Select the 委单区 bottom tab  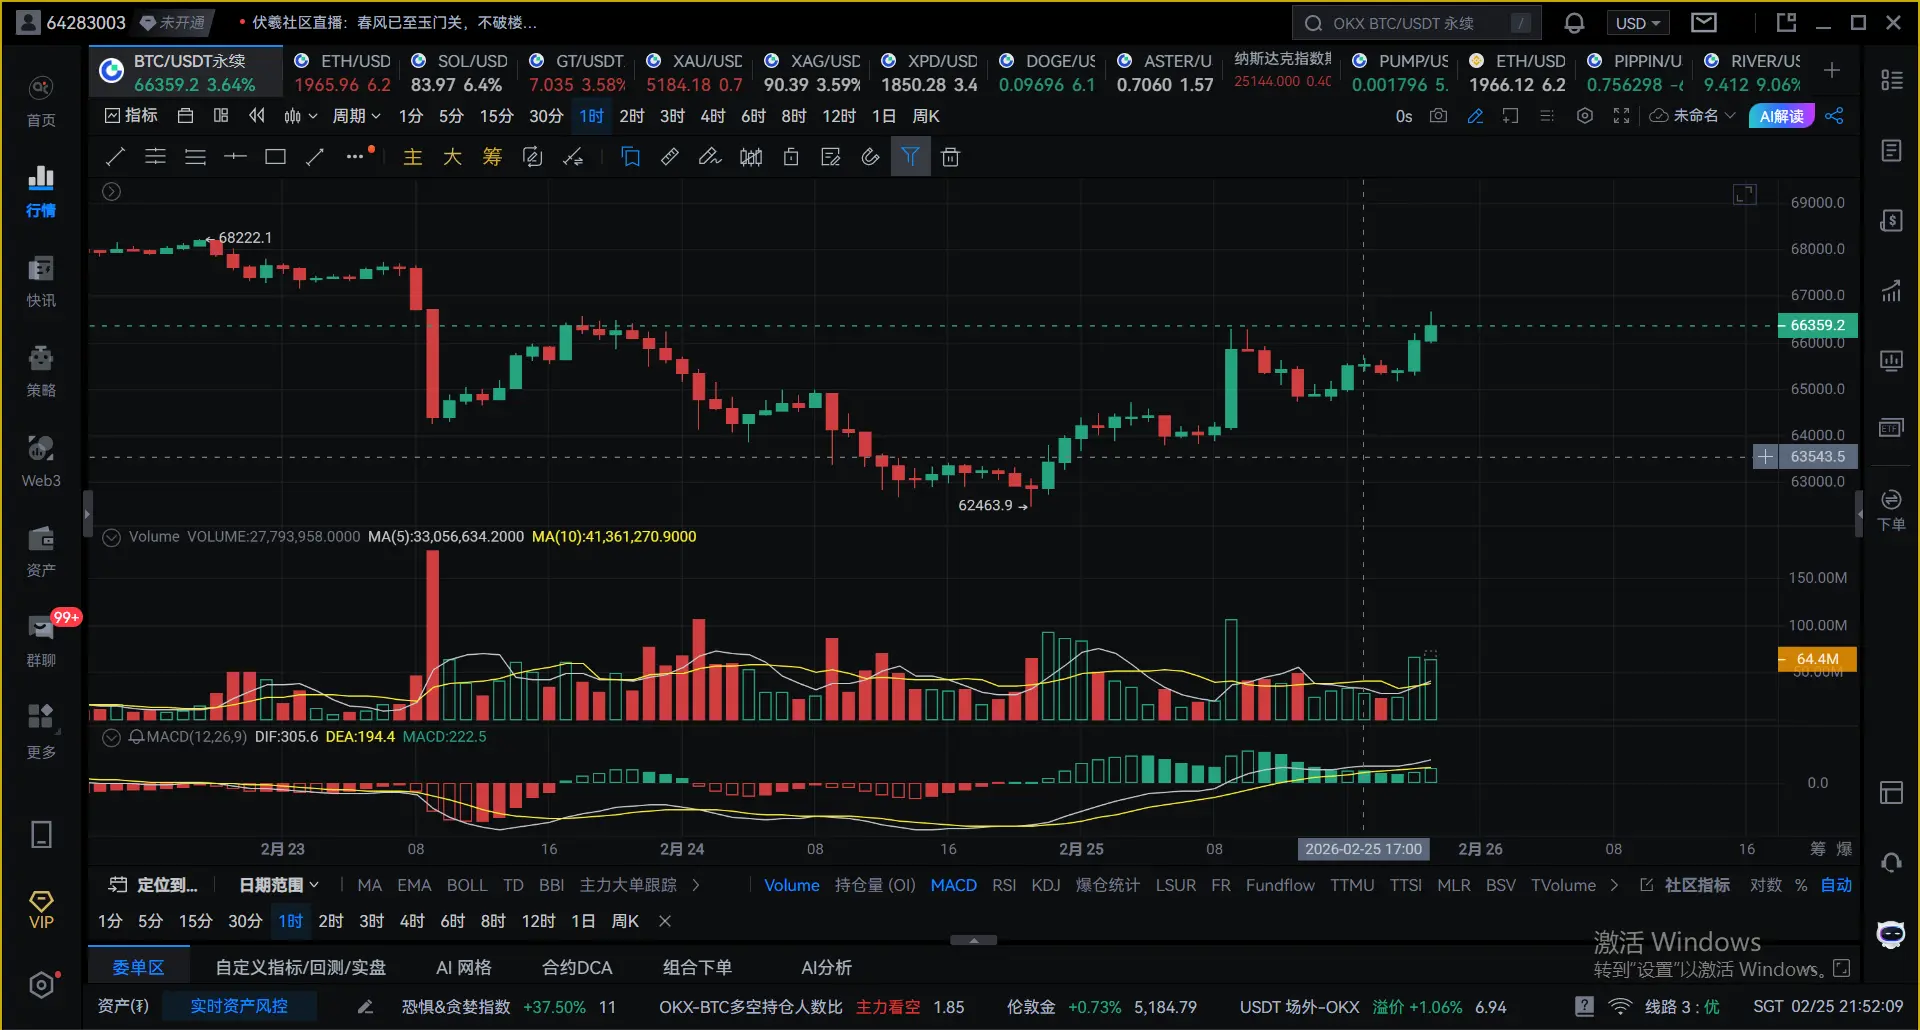pos(138,967)
